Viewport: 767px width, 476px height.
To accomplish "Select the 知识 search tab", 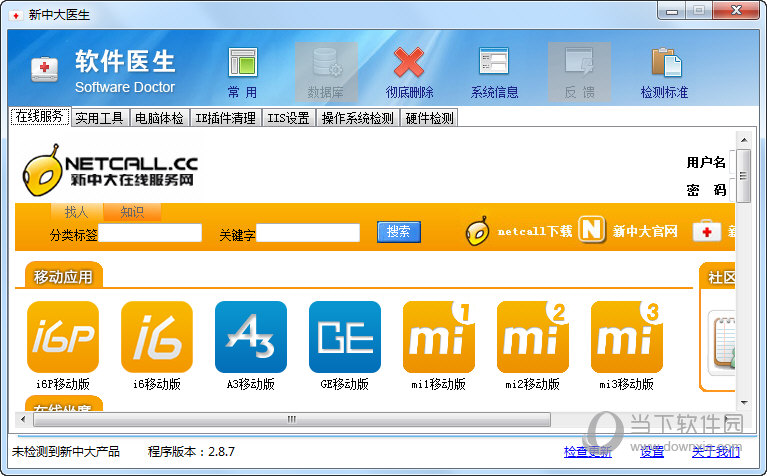I will coord(132,212).
